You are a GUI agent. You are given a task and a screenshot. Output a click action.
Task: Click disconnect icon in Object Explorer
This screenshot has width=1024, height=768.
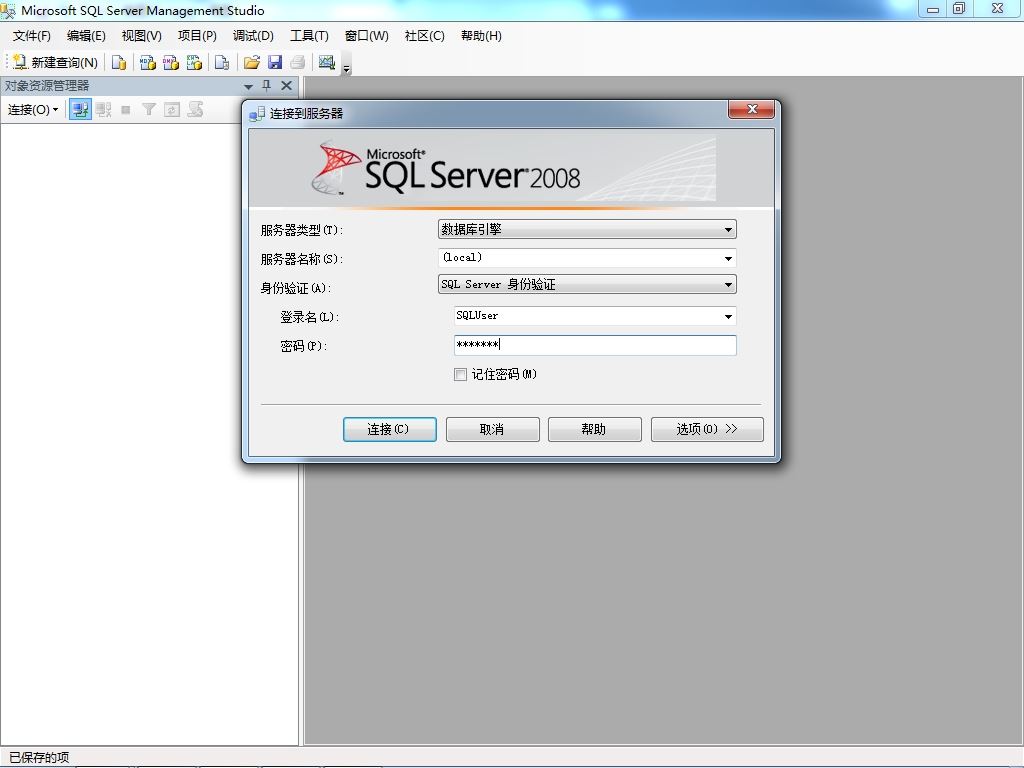point(103,110)
